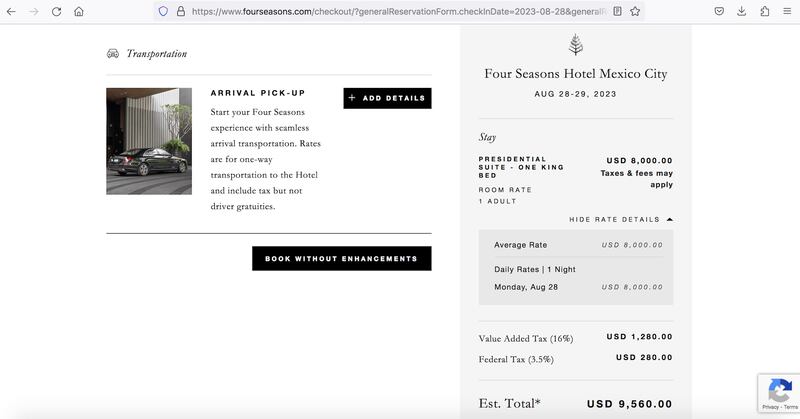Click the reCAPTCHA Terms link
800x419 pixels.
[791, 407]
